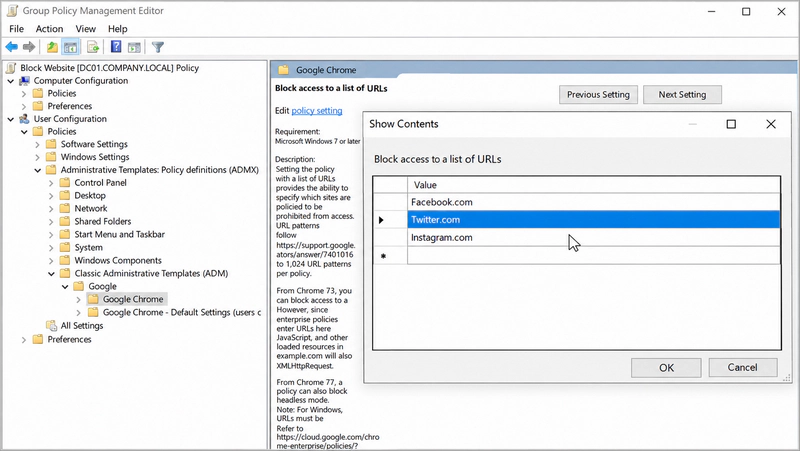
Task: Open the Action menu
Action: click(x=49, y=29)
